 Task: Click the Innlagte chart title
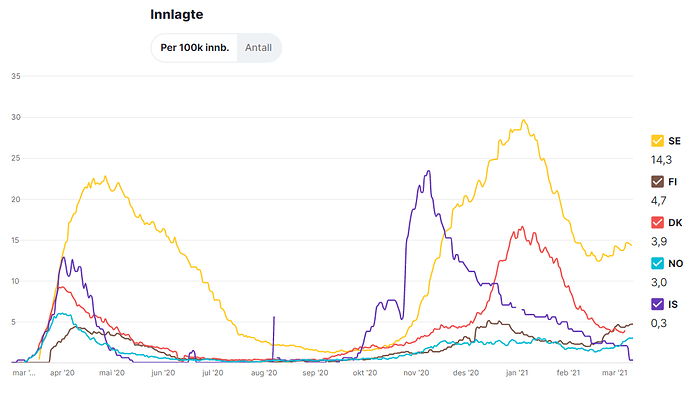pos(176,15)
